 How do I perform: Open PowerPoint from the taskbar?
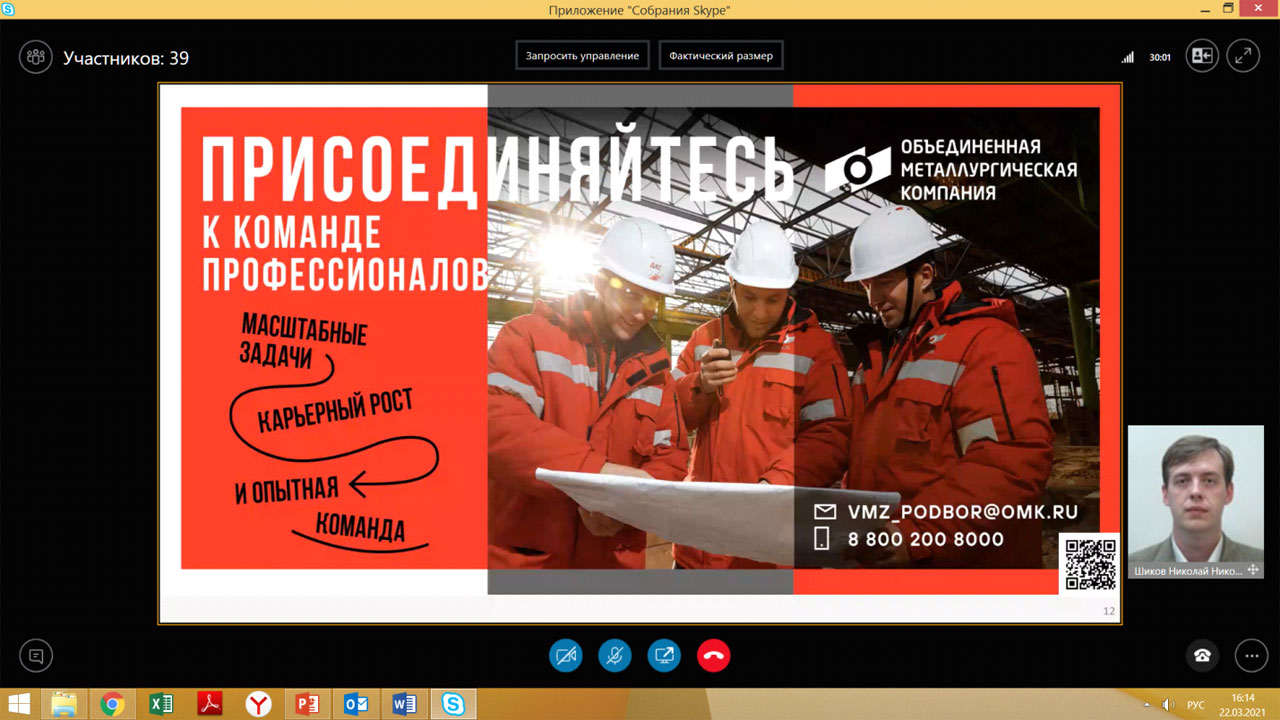[307, 704]
